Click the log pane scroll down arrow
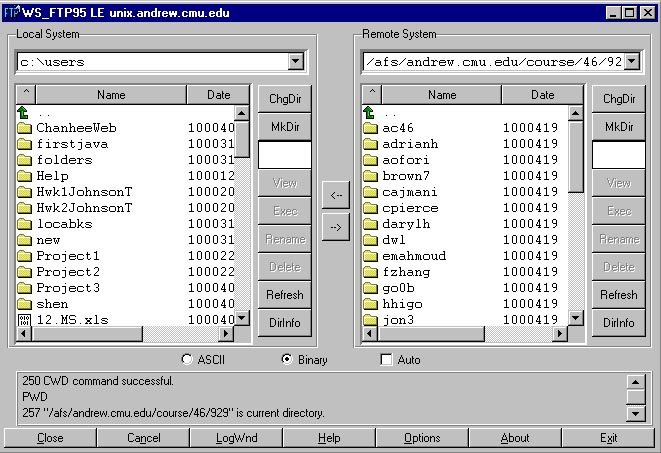This screenshot has width=661, height=453. coord(635,413)
